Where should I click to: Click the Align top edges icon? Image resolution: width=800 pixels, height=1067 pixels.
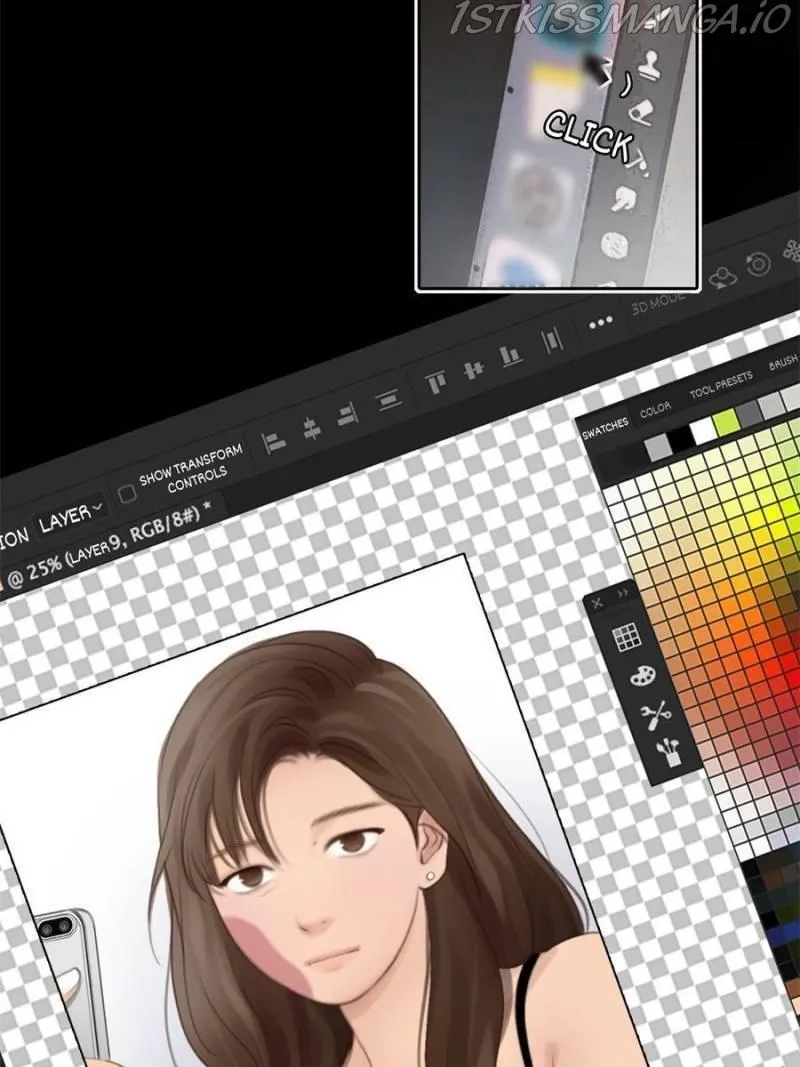[x=435, y=382]
